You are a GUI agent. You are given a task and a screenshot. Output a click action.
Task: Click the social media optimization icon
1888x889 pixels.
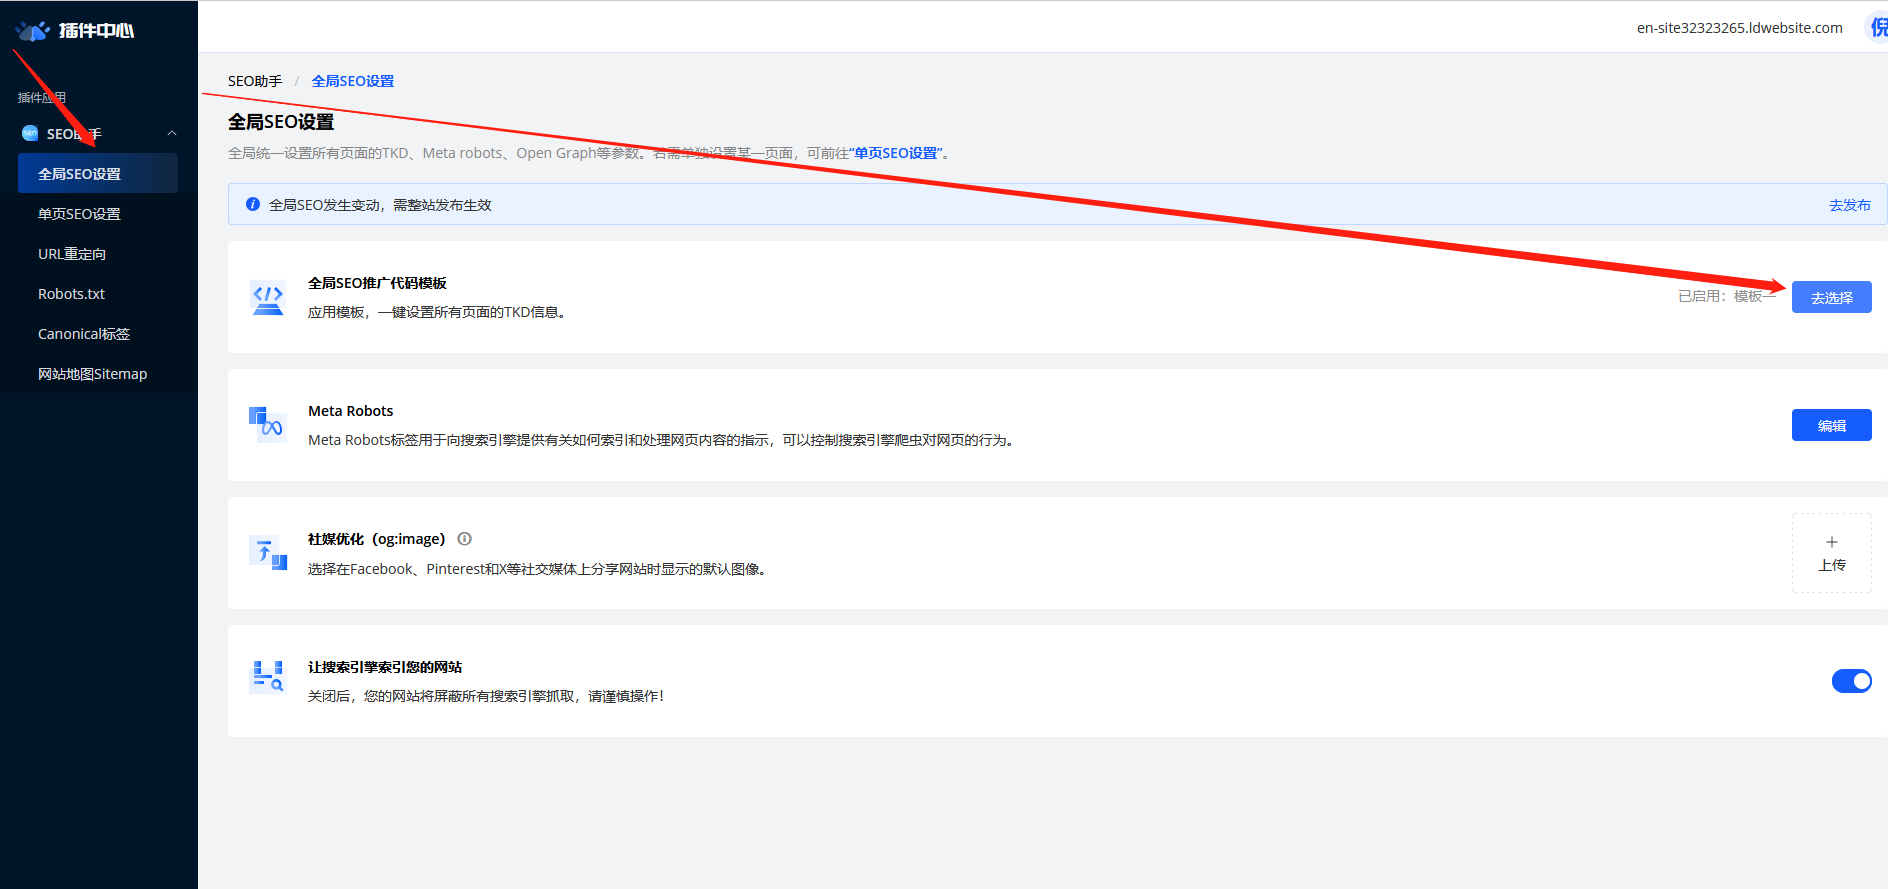coord(267,553)
